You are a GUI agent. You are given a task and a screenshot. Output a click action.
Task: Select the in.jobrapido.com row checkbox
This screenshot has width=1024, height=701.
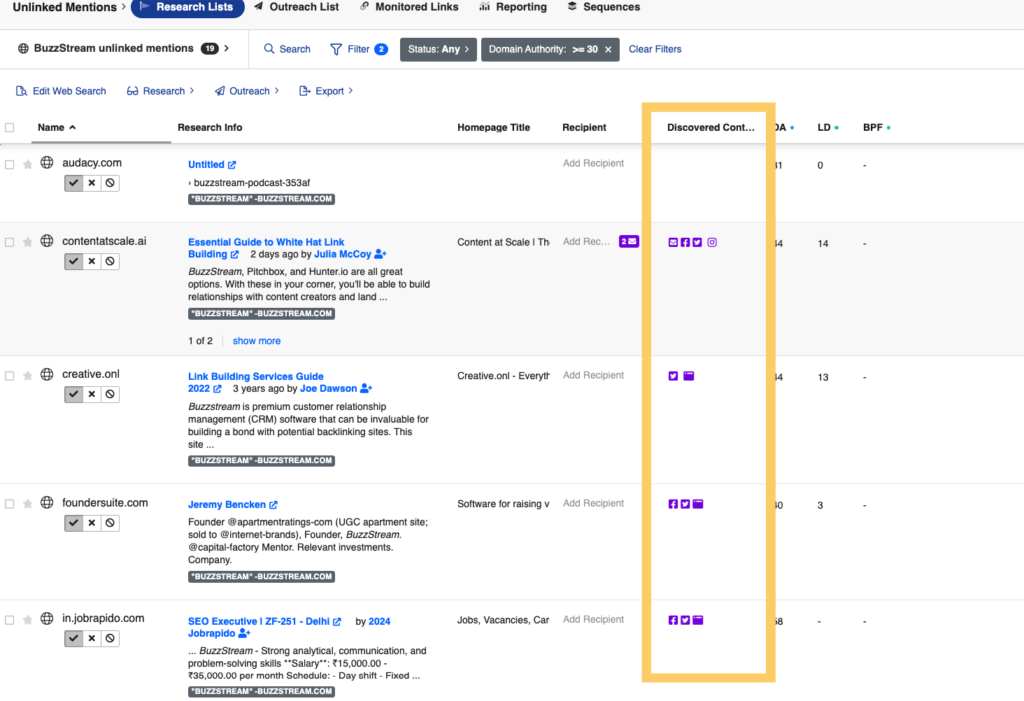[x=10, y=620]
